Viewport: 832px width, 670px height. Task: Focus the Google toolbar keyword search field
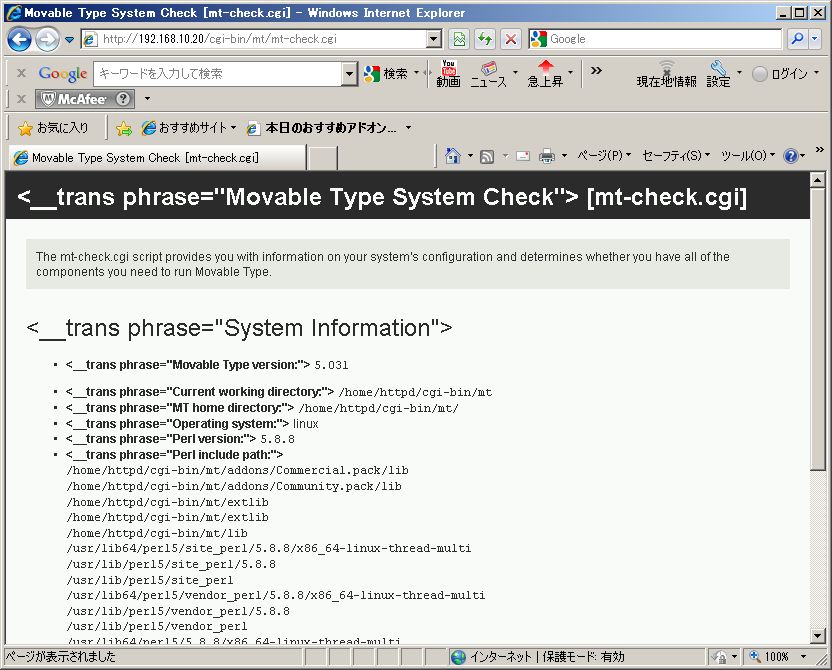pos(218,74)
